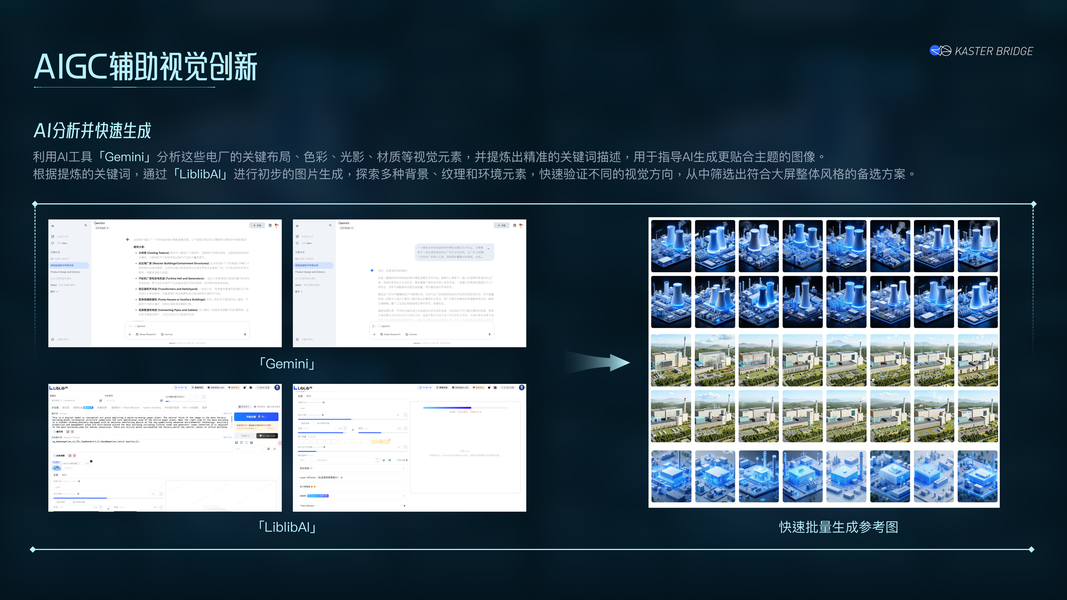The height and width of the screenshot is (600, 1067).
Task: Click Gemini sparkle icon beside right response
Action: coord(372,270)
